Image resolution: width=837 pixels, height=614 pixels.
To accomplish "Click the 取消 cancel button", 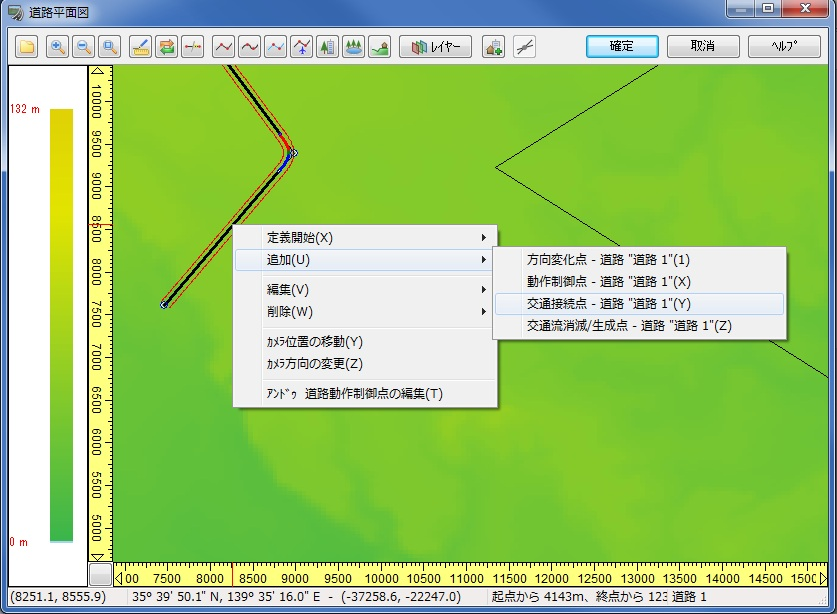I will click(703, 46).
